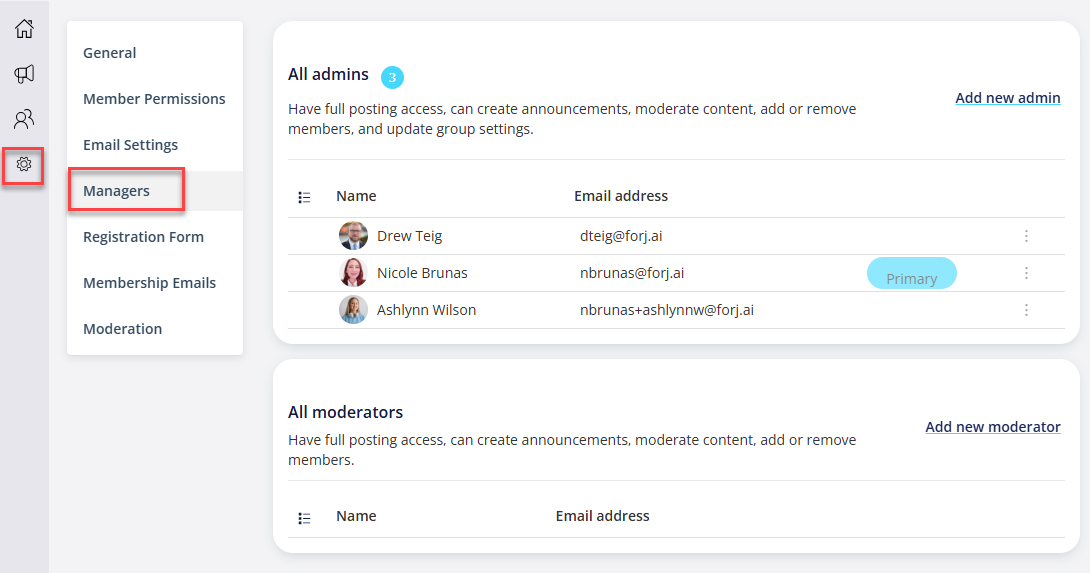Viewport: 1090px width, 573px height.
Task: Click Drew Teig's profile photo
Action: [353, 236]
